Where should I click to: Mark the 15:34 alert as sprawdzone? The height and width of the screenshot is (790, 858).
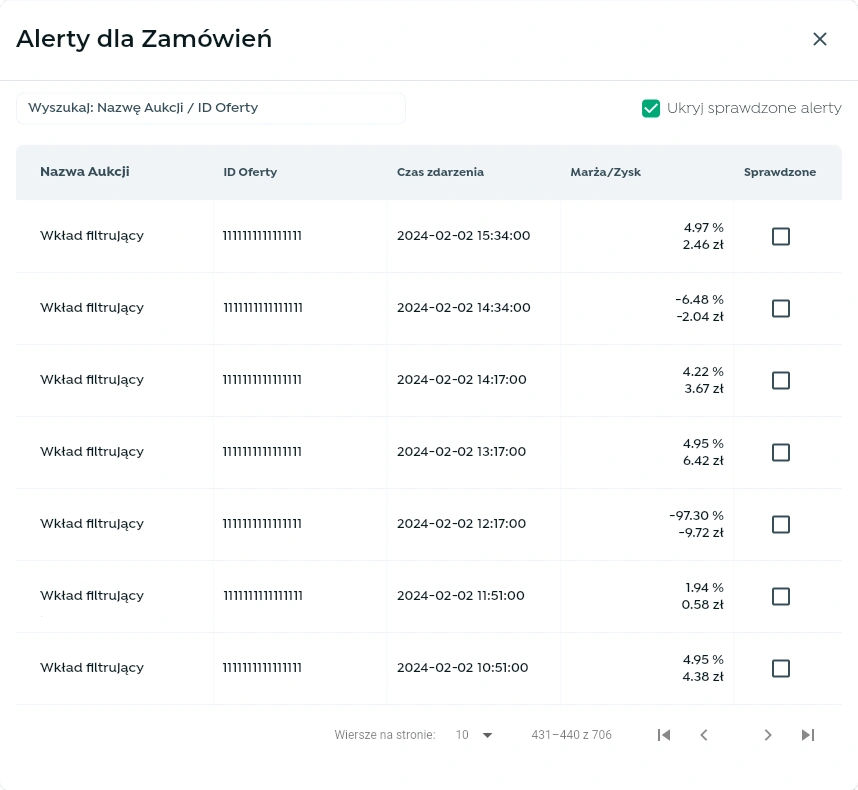pos(781,237)
